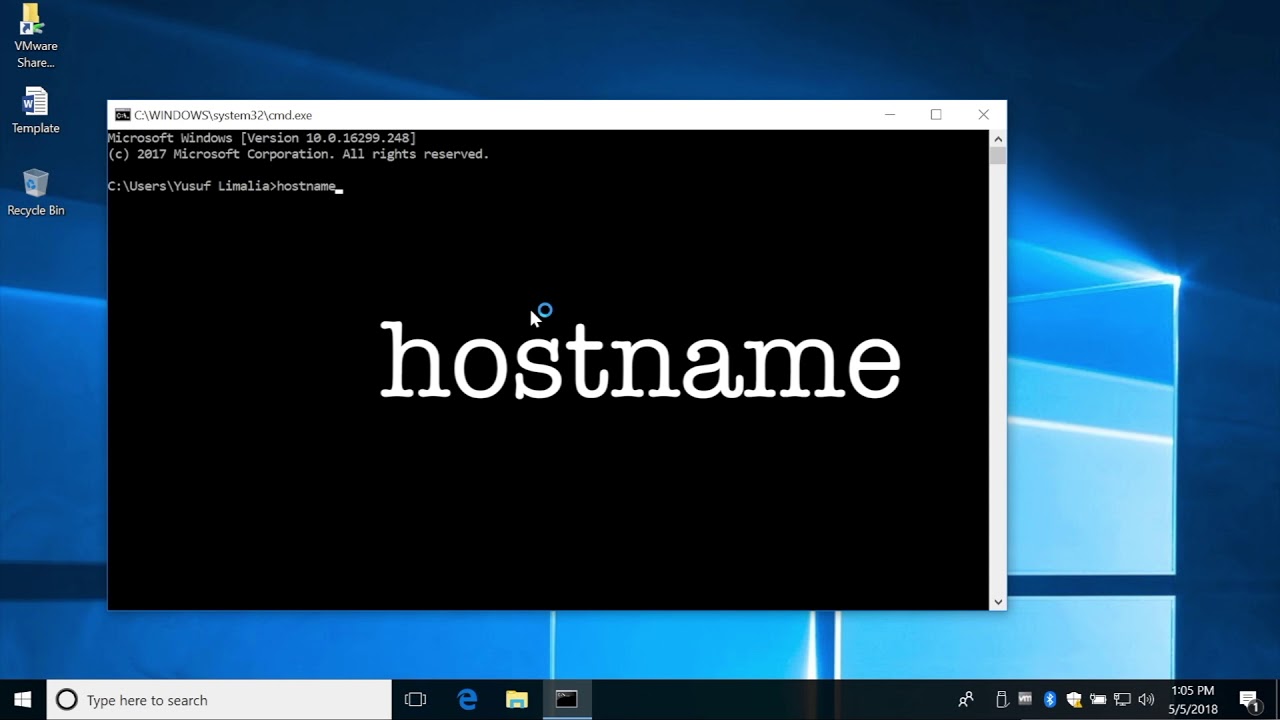Image resolution: width=1280 pixels, height=720 pixels.
Task: Open network status from system tray
Action: coord(1122,697)
